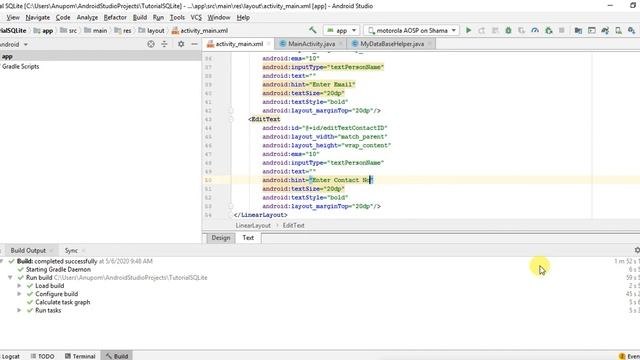Viewport: 640px width, 360px height.
Task: Select the app module in the project tree
Action: (7, 56)
